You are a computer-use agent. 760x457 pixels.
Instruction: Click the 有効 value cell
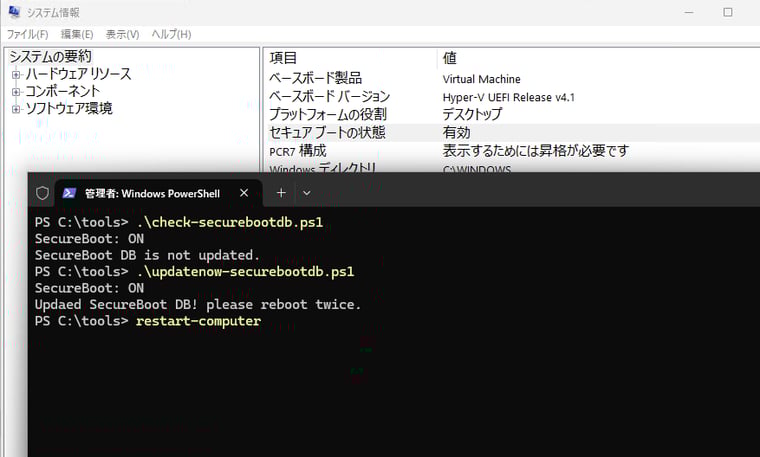click(456, 132)
